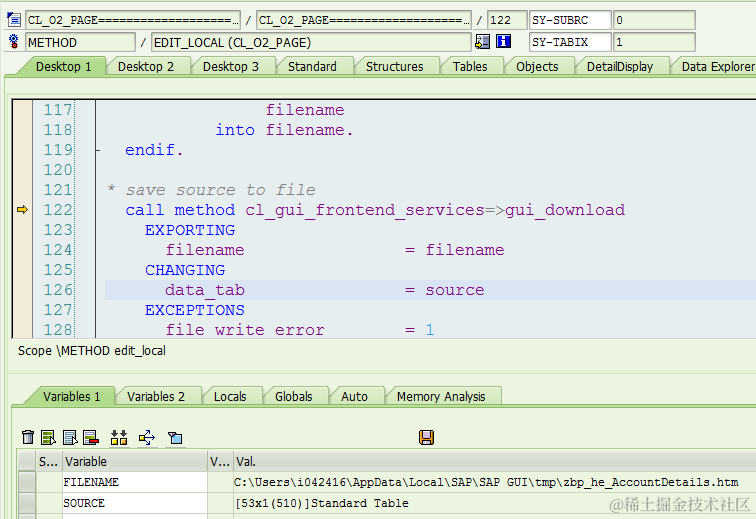Click the 'Scope \METHOD edit_local' status text
The height and width of the screenshot is (519, 756).
(92, 350)
